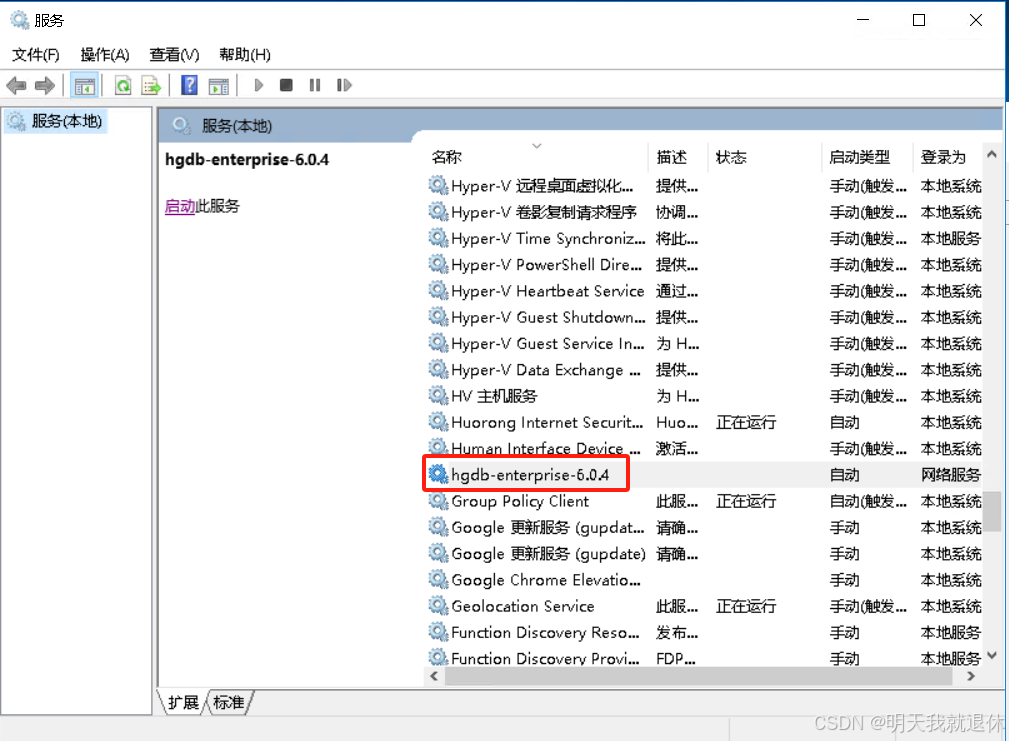Click the horizontal scrollbar left arrow
1009x741 pixels.
click(434, 676)
